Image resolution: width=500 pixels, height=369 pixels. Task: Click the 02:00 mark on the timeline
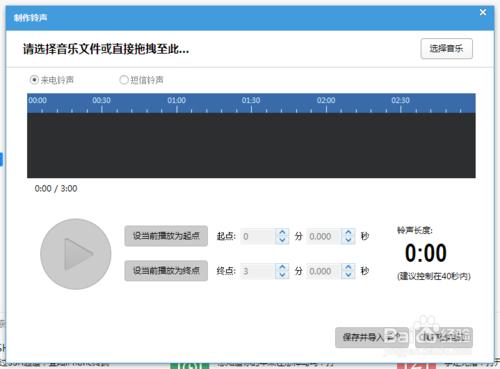(326, 101)
